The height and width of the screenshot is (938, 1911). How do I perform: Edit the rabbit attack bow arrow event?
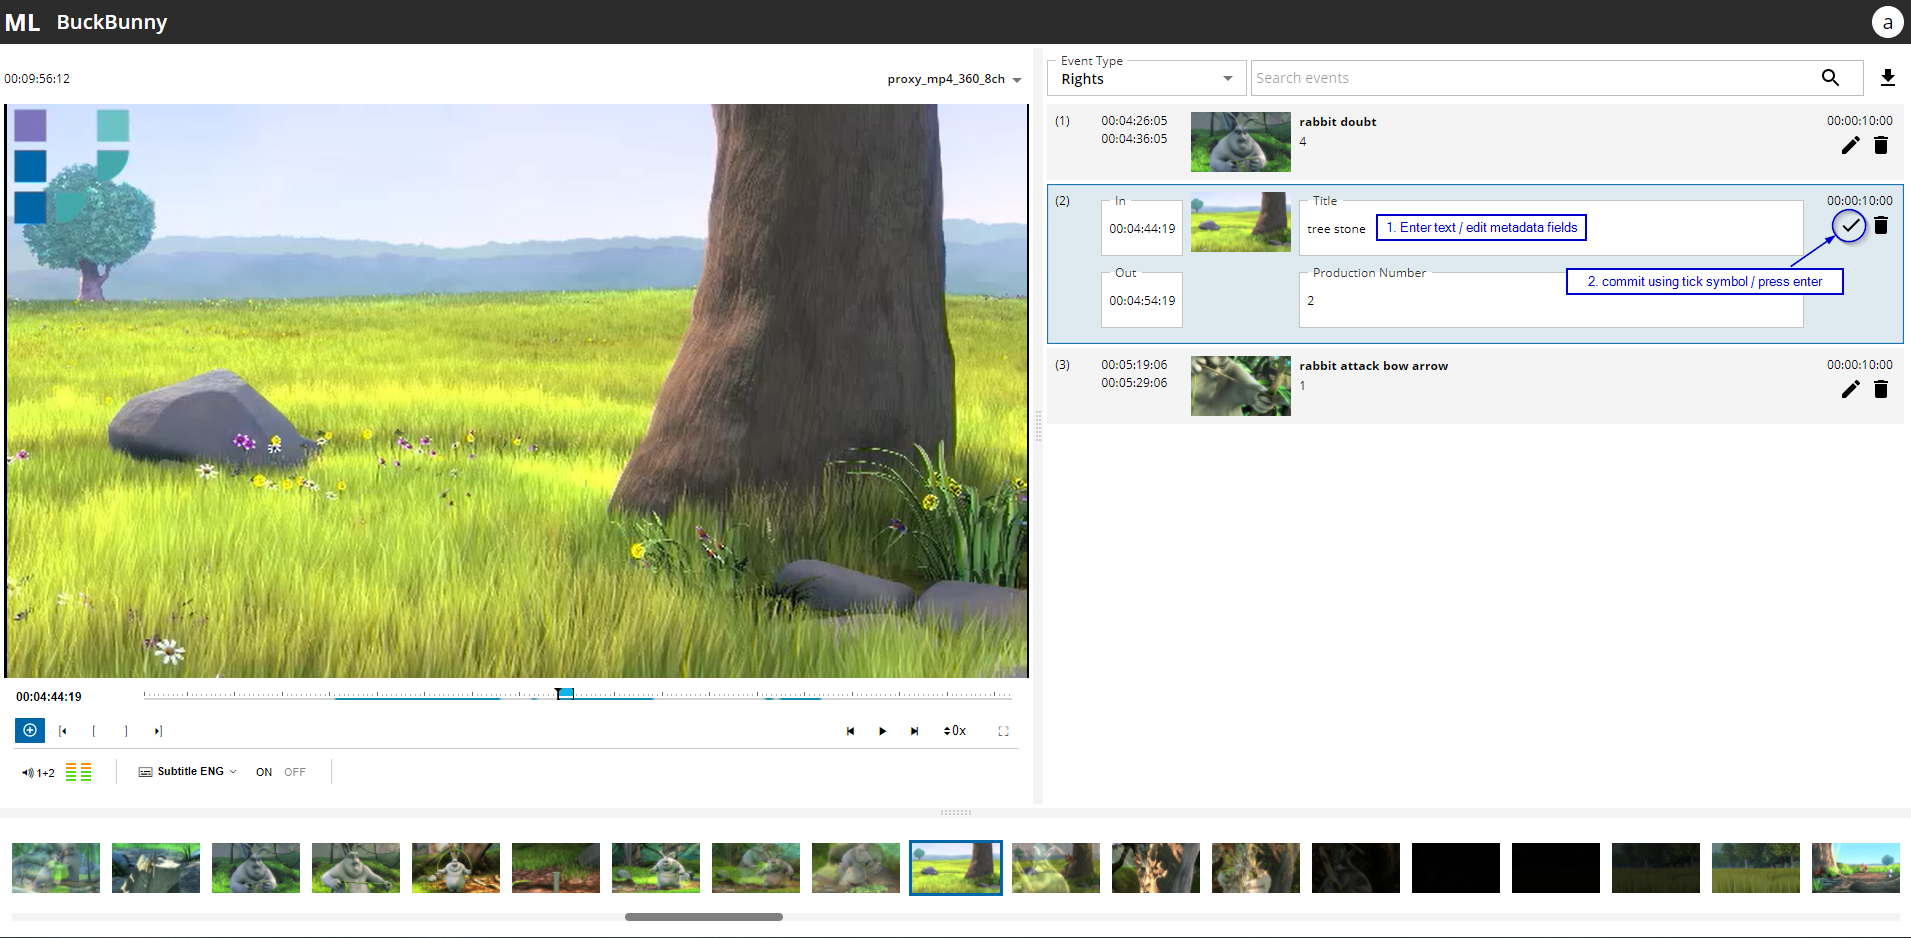pos(1850,390)
